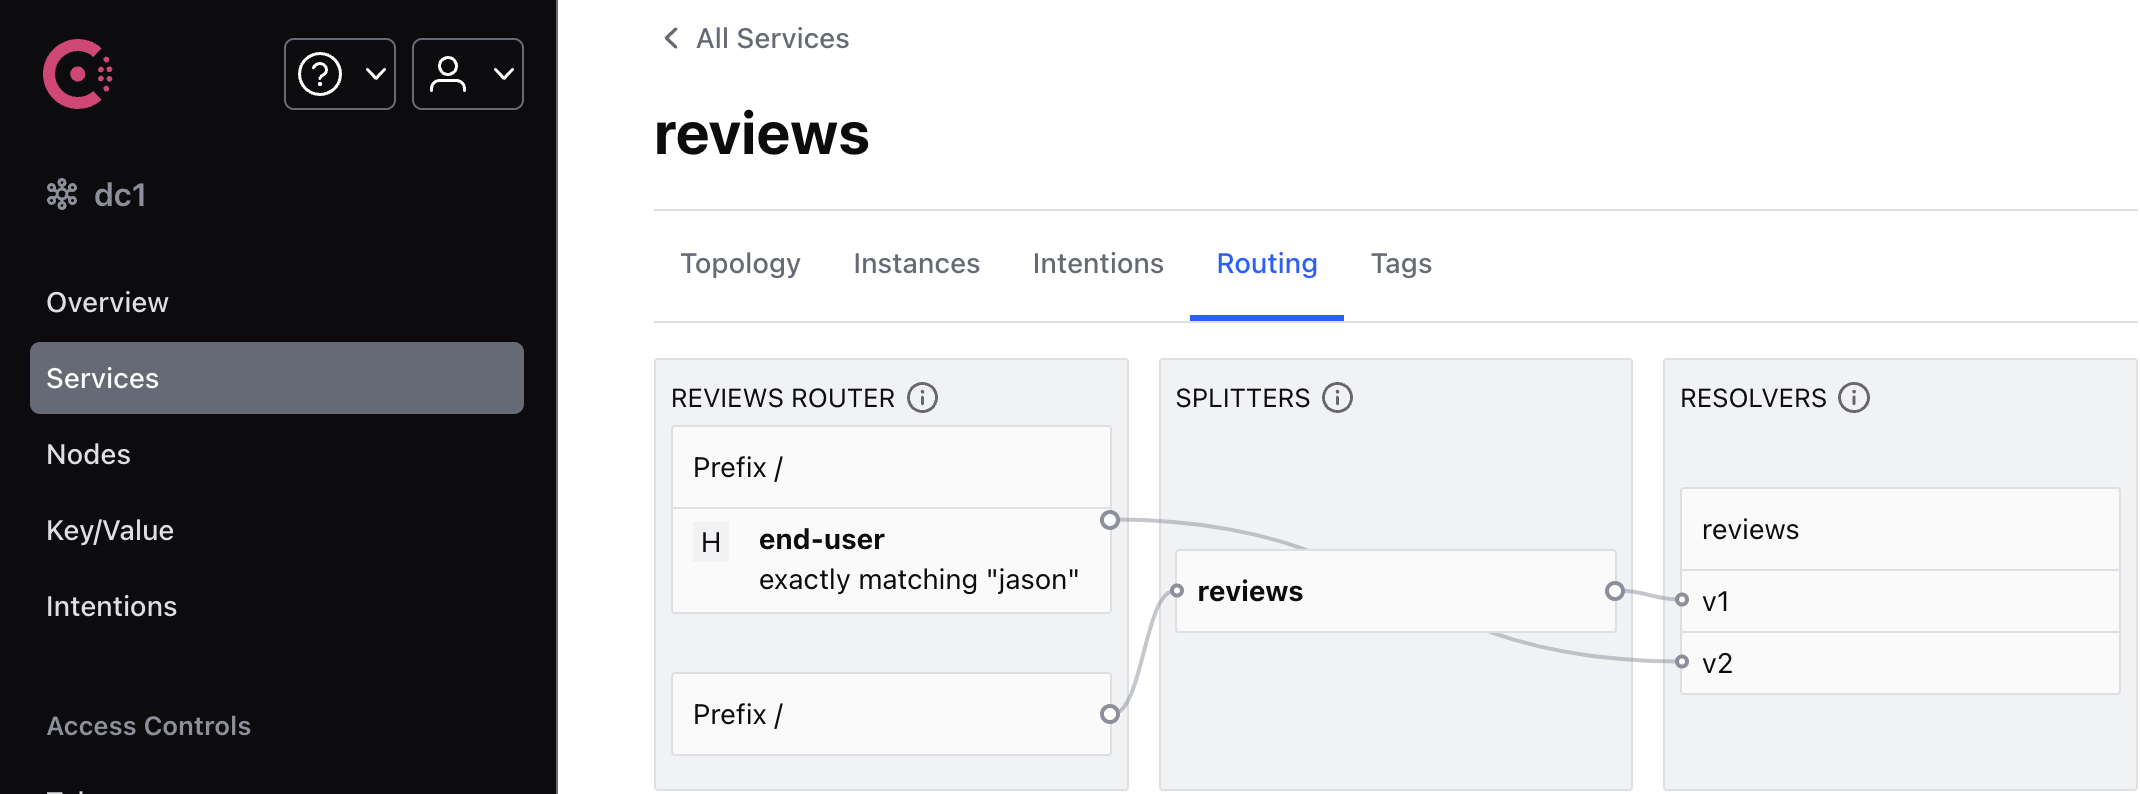
Task: Go back to All Services
Action: [x=772, y=38]
